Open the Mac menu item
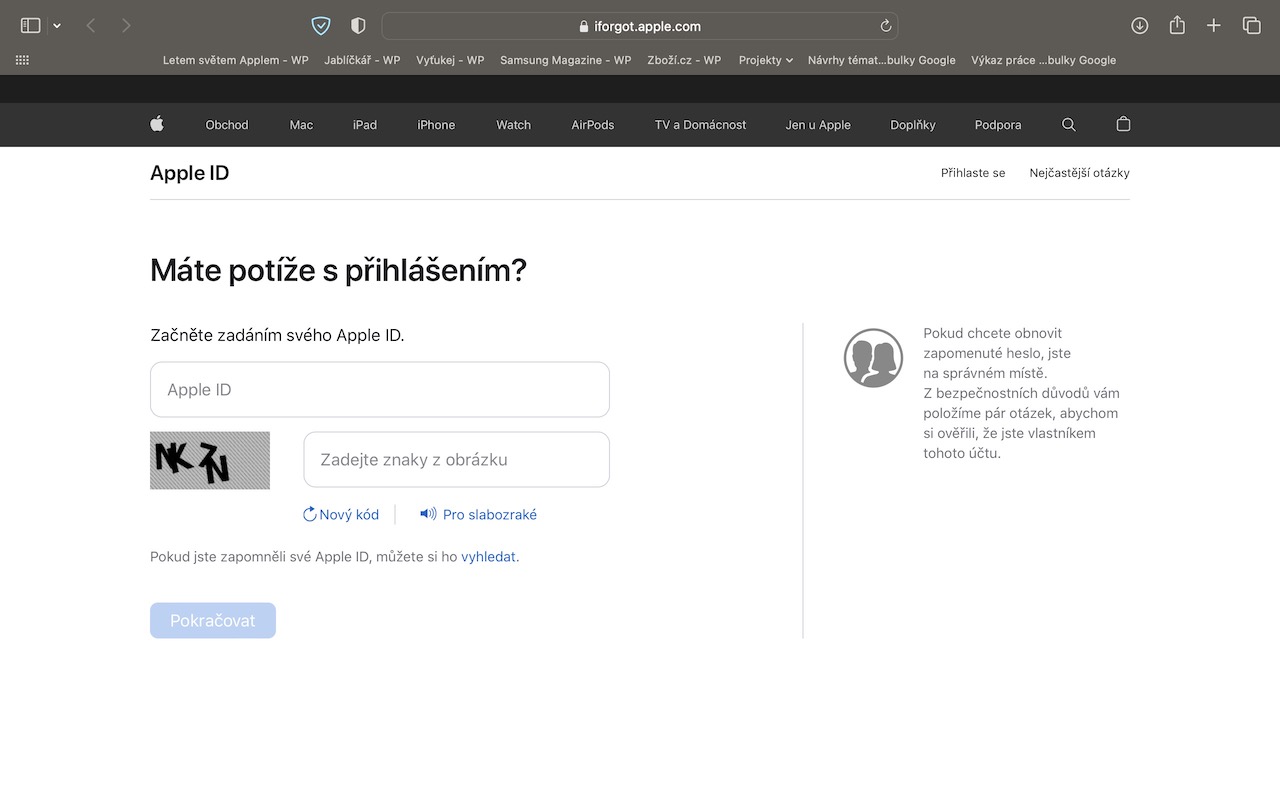 (x=301, y=125)
